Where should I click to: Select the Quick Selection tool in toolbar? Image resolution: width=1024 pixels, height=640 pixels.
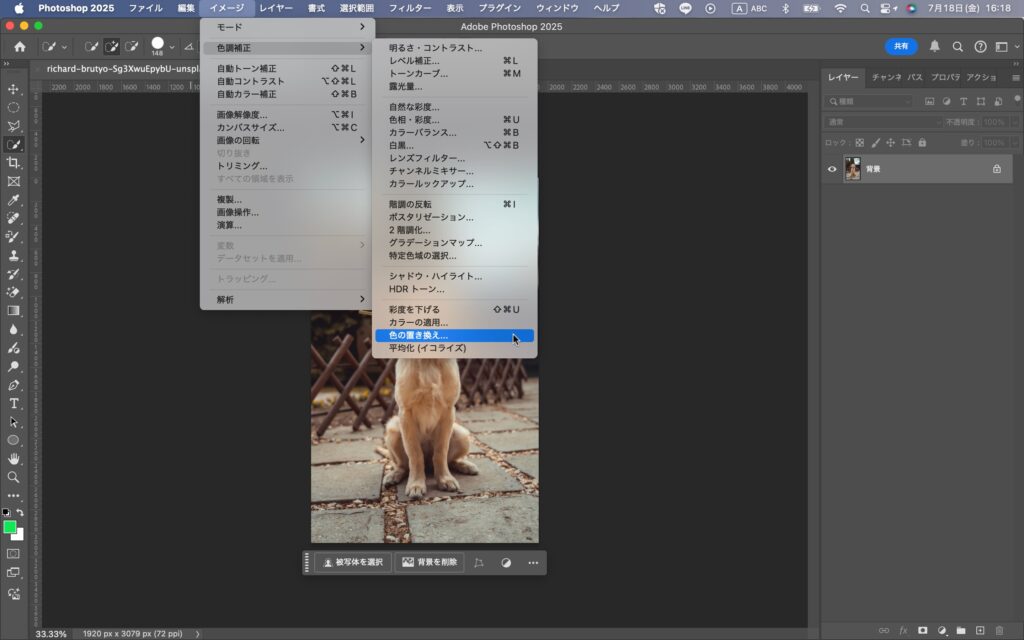(x=13, y=144)
